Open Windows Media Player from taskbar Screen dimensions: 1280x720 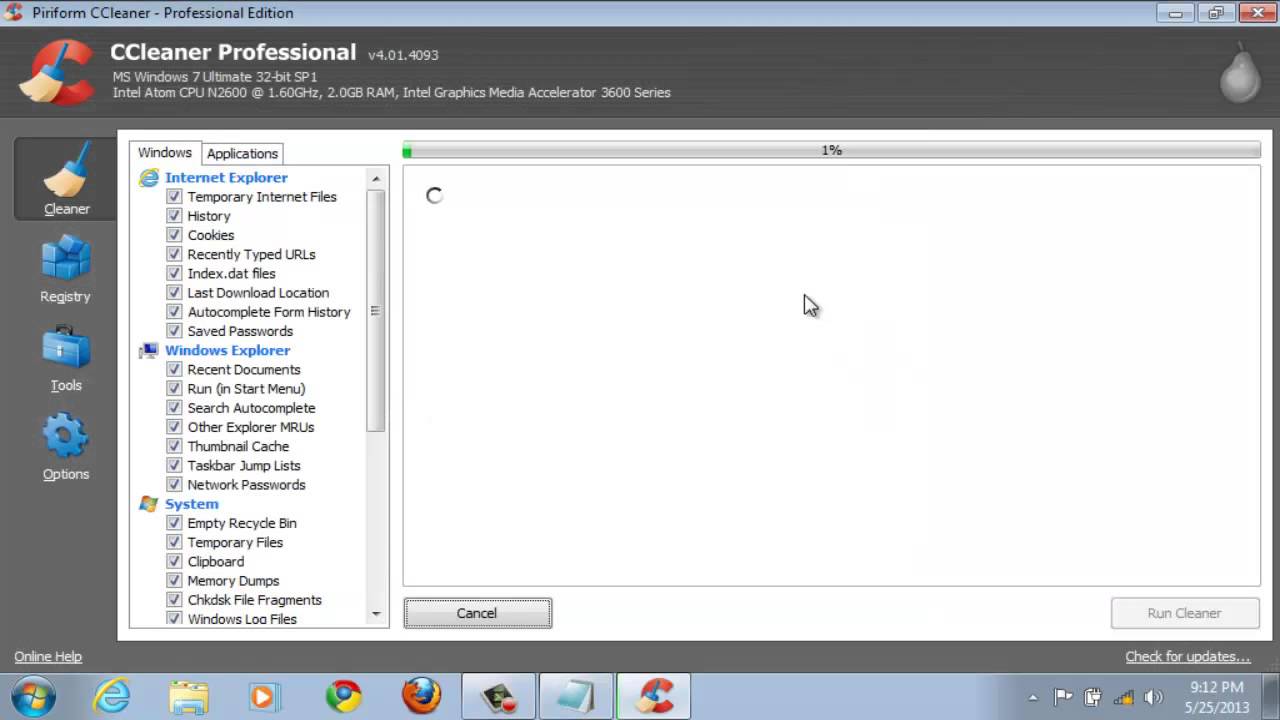coord(265,695)
